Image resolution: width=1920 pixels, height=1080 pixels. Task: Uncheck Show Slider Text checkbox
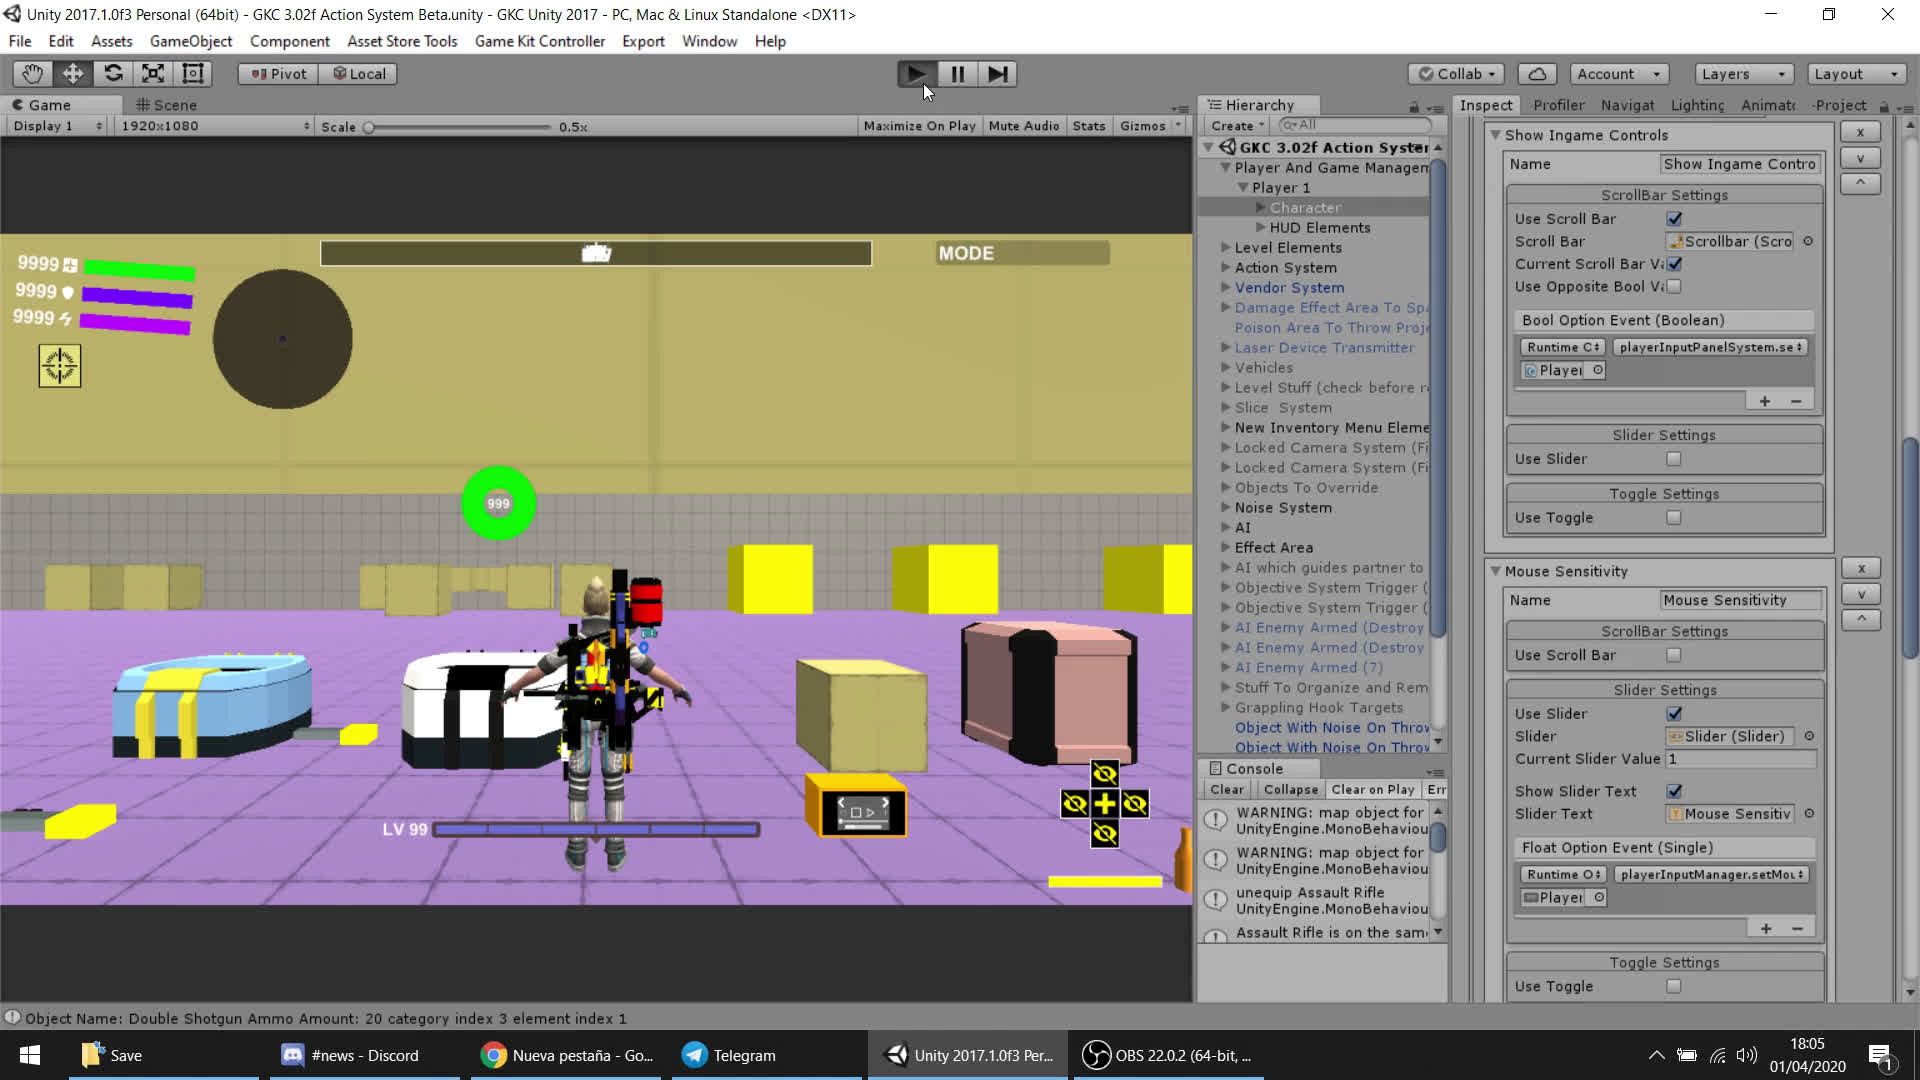(1674, 791)
